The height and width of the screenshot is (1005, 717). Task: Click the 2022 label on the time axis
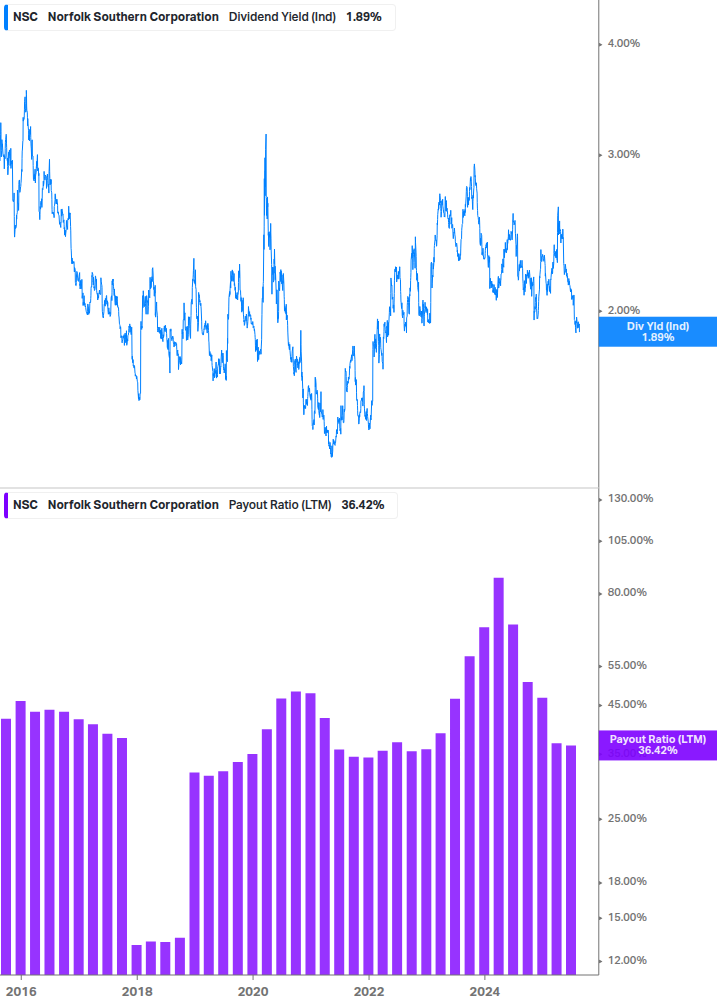[369, 992]
